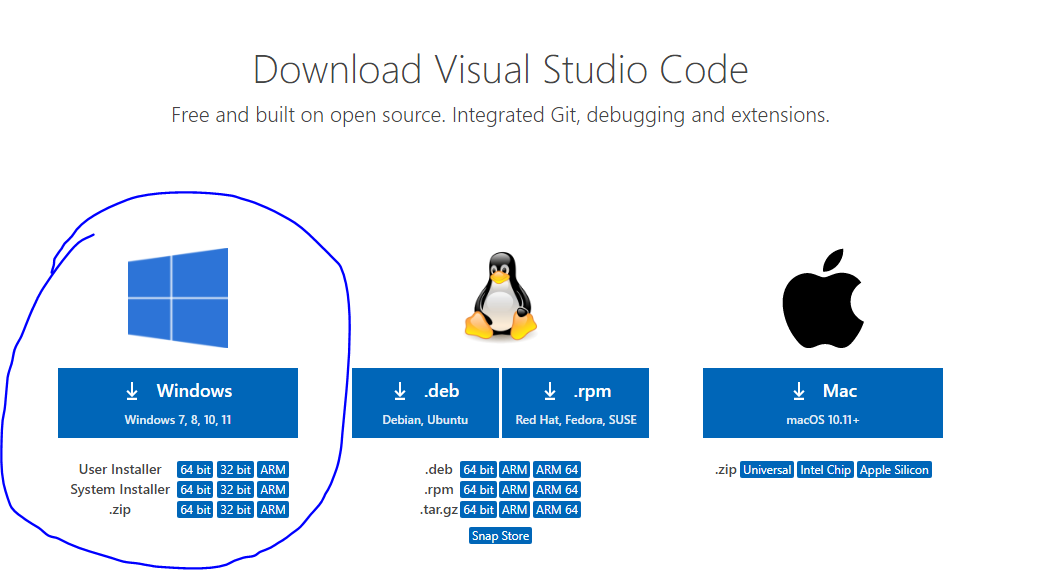Select 32 bit System Installer for Windows
This screenshot has height=579, width=1038.
(x=235, y=489)
